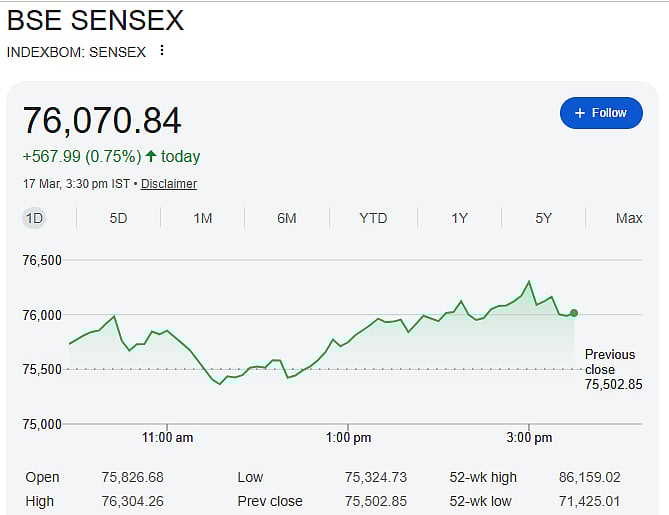
Task: Open the Disclaimer link
Action: click(168, 184)
